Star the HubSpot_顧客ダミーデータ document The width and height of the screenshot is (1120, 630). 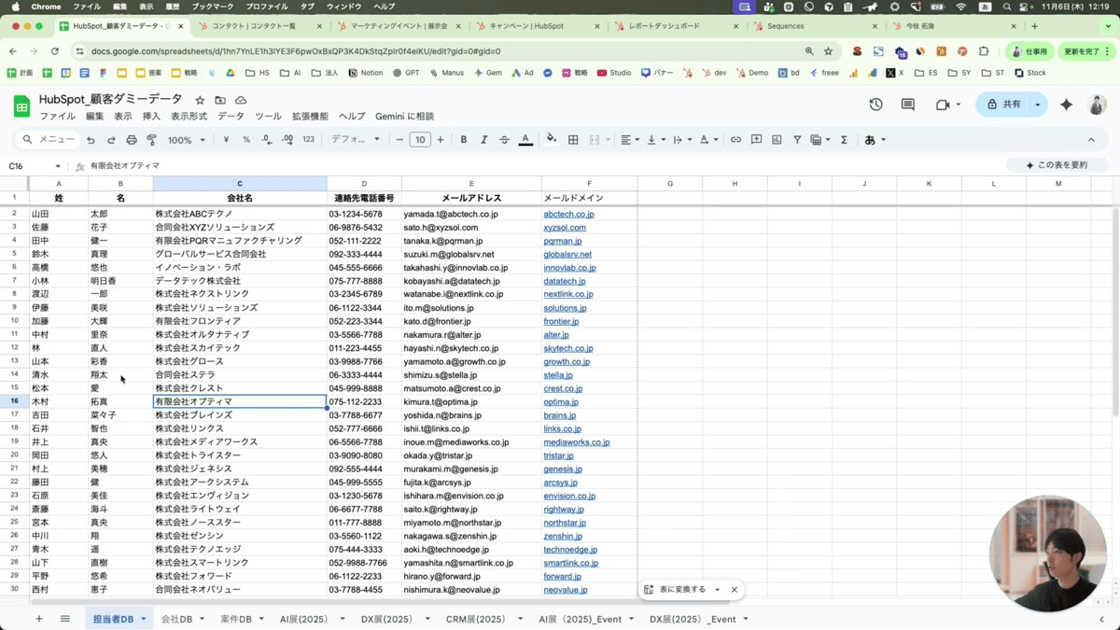click(x=200, y=100)
